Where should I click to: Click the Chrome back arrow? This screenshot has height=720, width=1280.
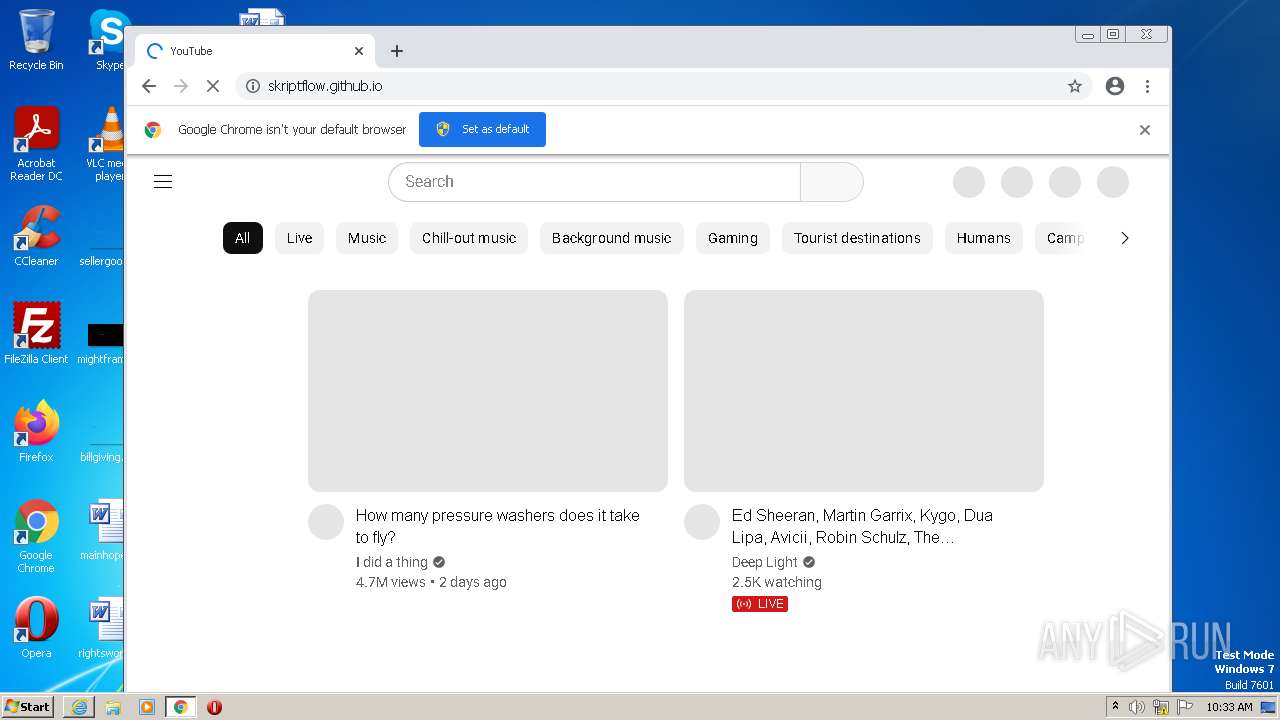tap(149, 86)
